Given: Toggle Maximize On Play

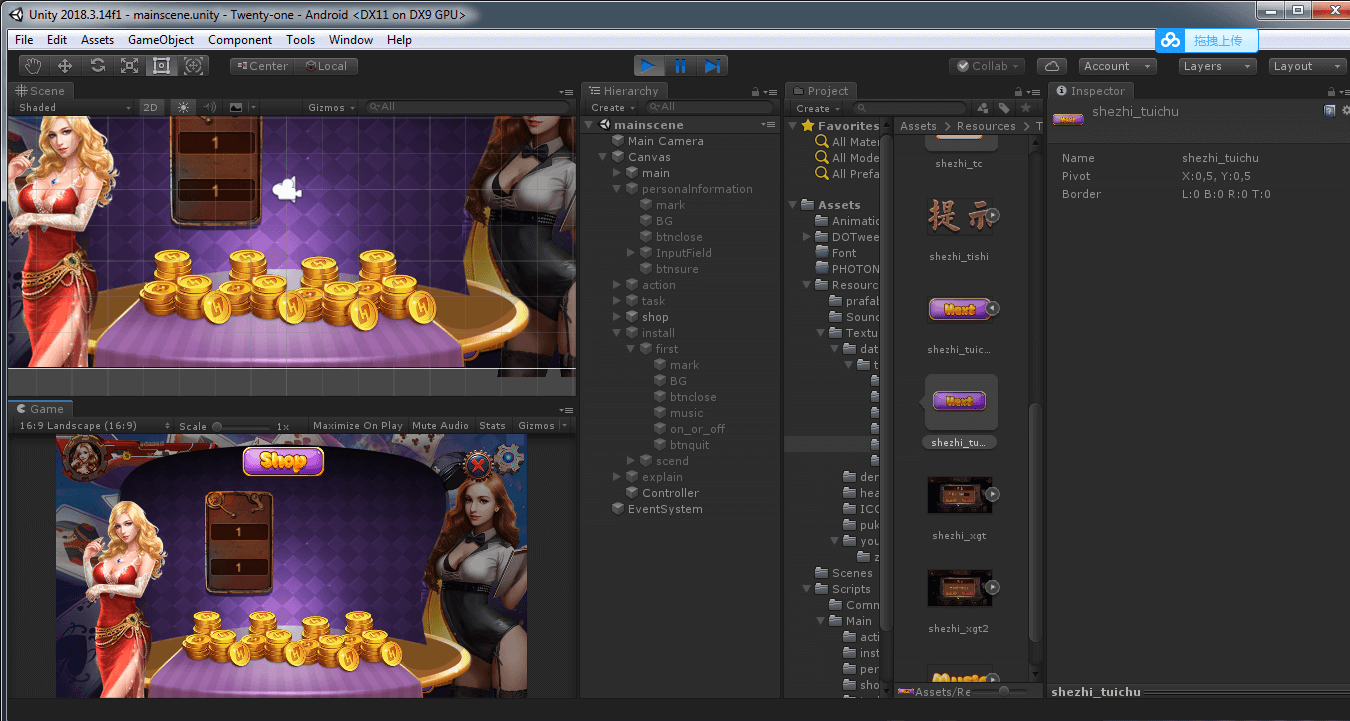Looking at the screenshot, I should click(x=358, y=426).
